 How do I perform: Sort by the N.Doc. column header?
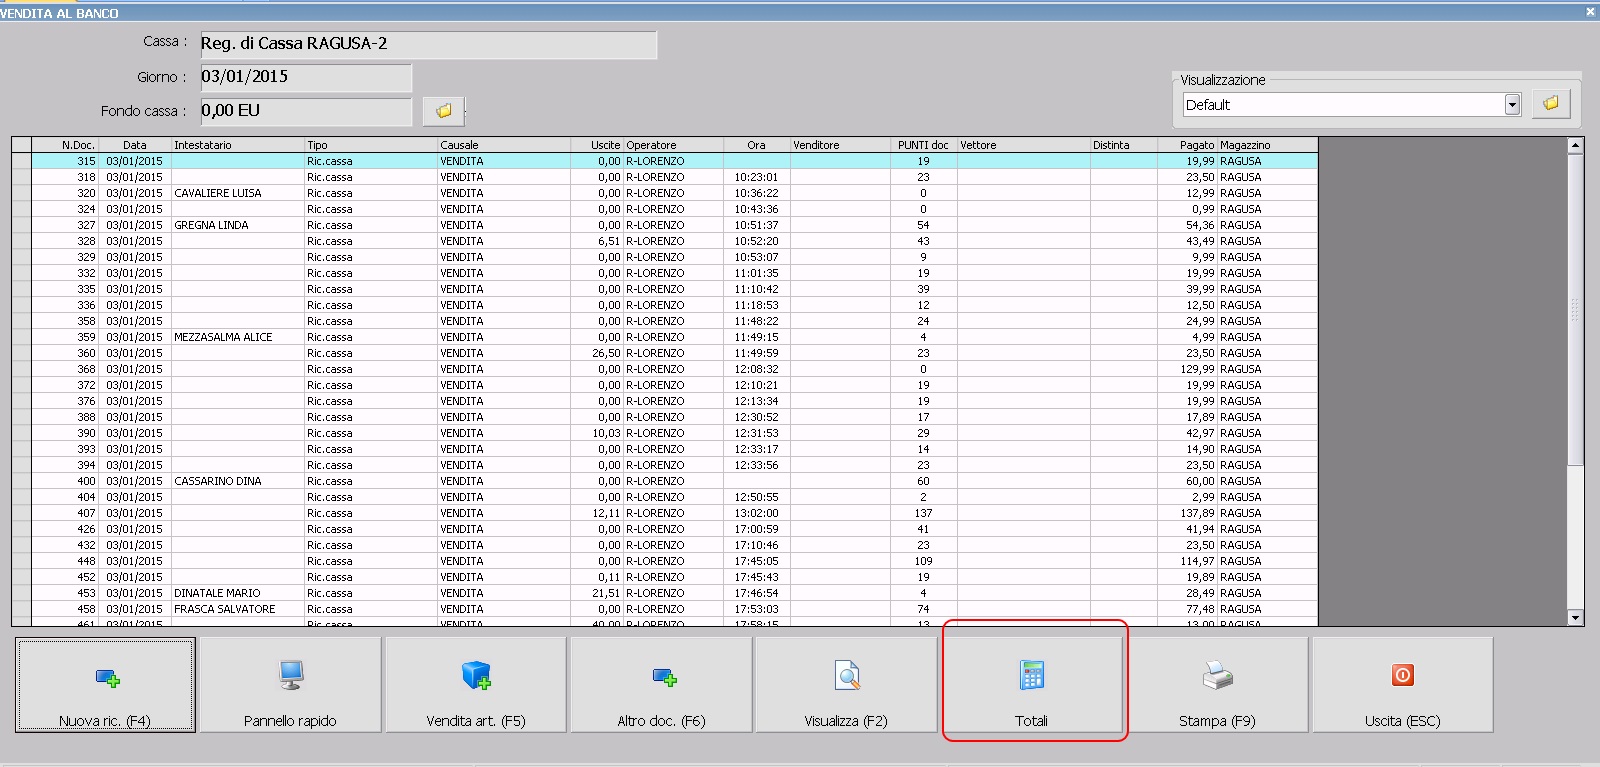tap(64, 145)
